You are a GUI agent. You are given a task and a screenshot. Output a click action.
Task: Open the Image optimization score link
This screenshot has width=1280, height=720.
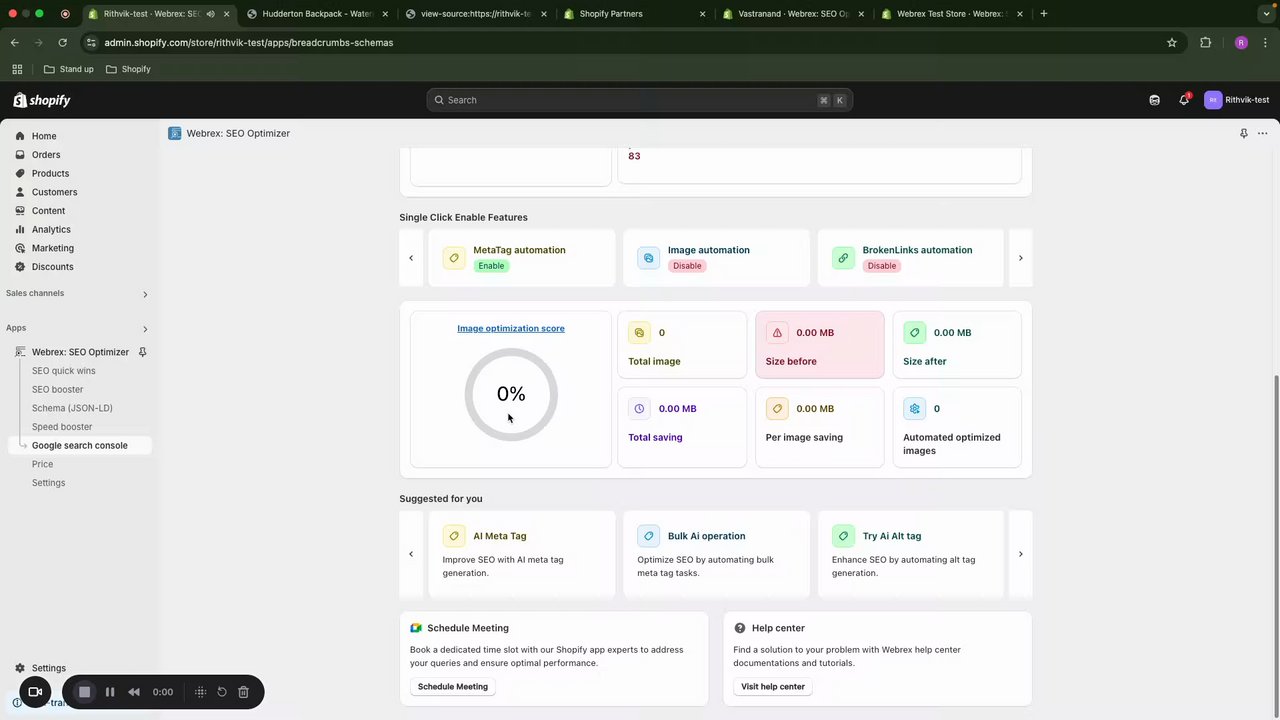(511, 328)
